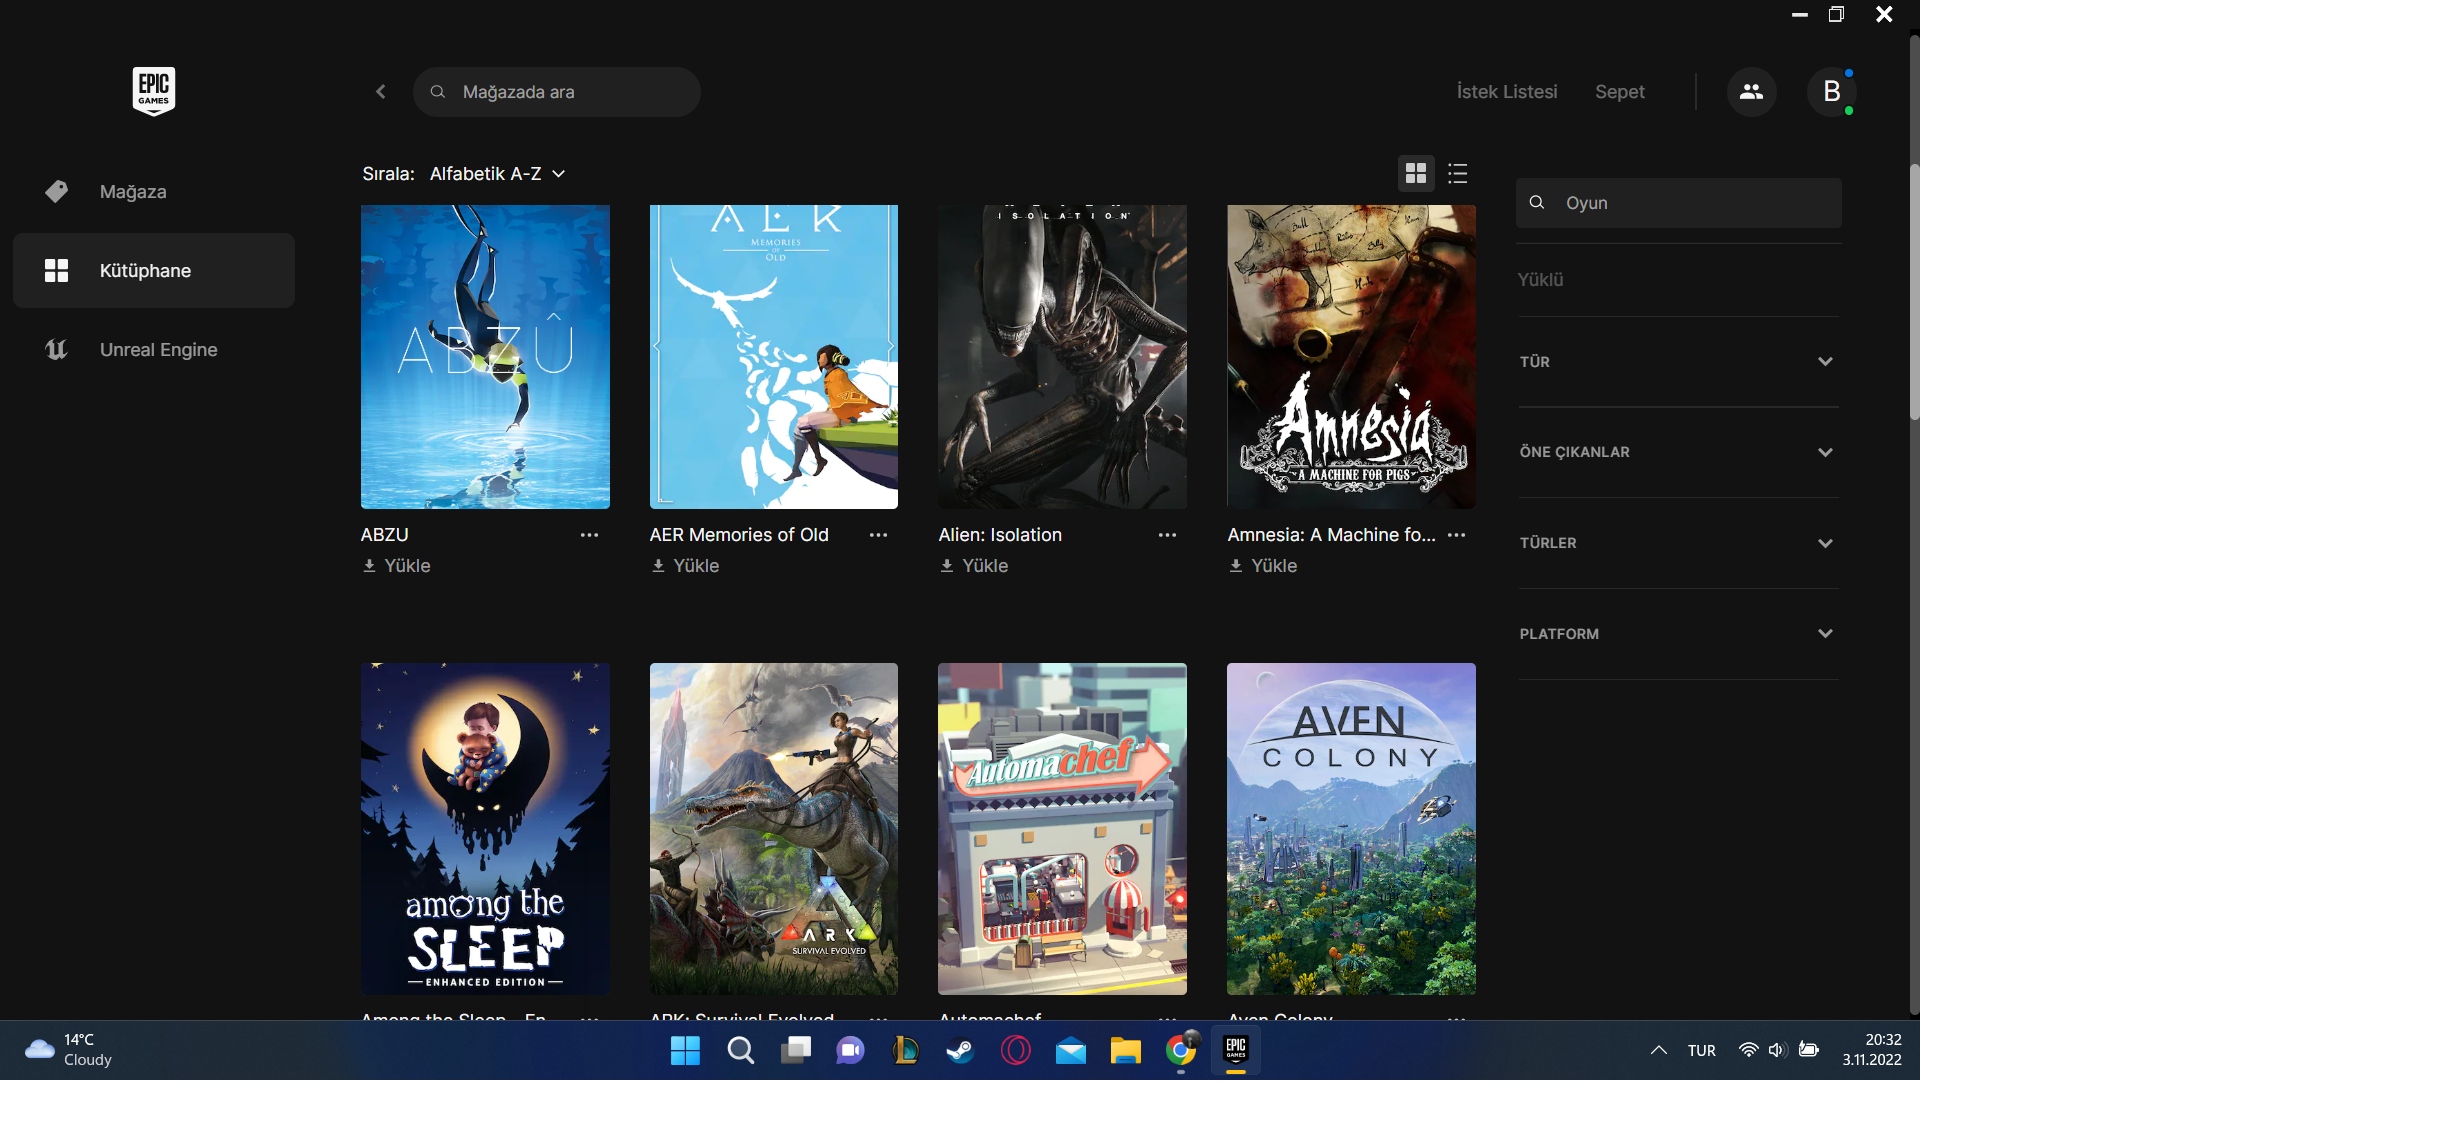This screenshot has height=1136, width=2444.
Task: Open taskbar Search
Action: click(740, 1050)
